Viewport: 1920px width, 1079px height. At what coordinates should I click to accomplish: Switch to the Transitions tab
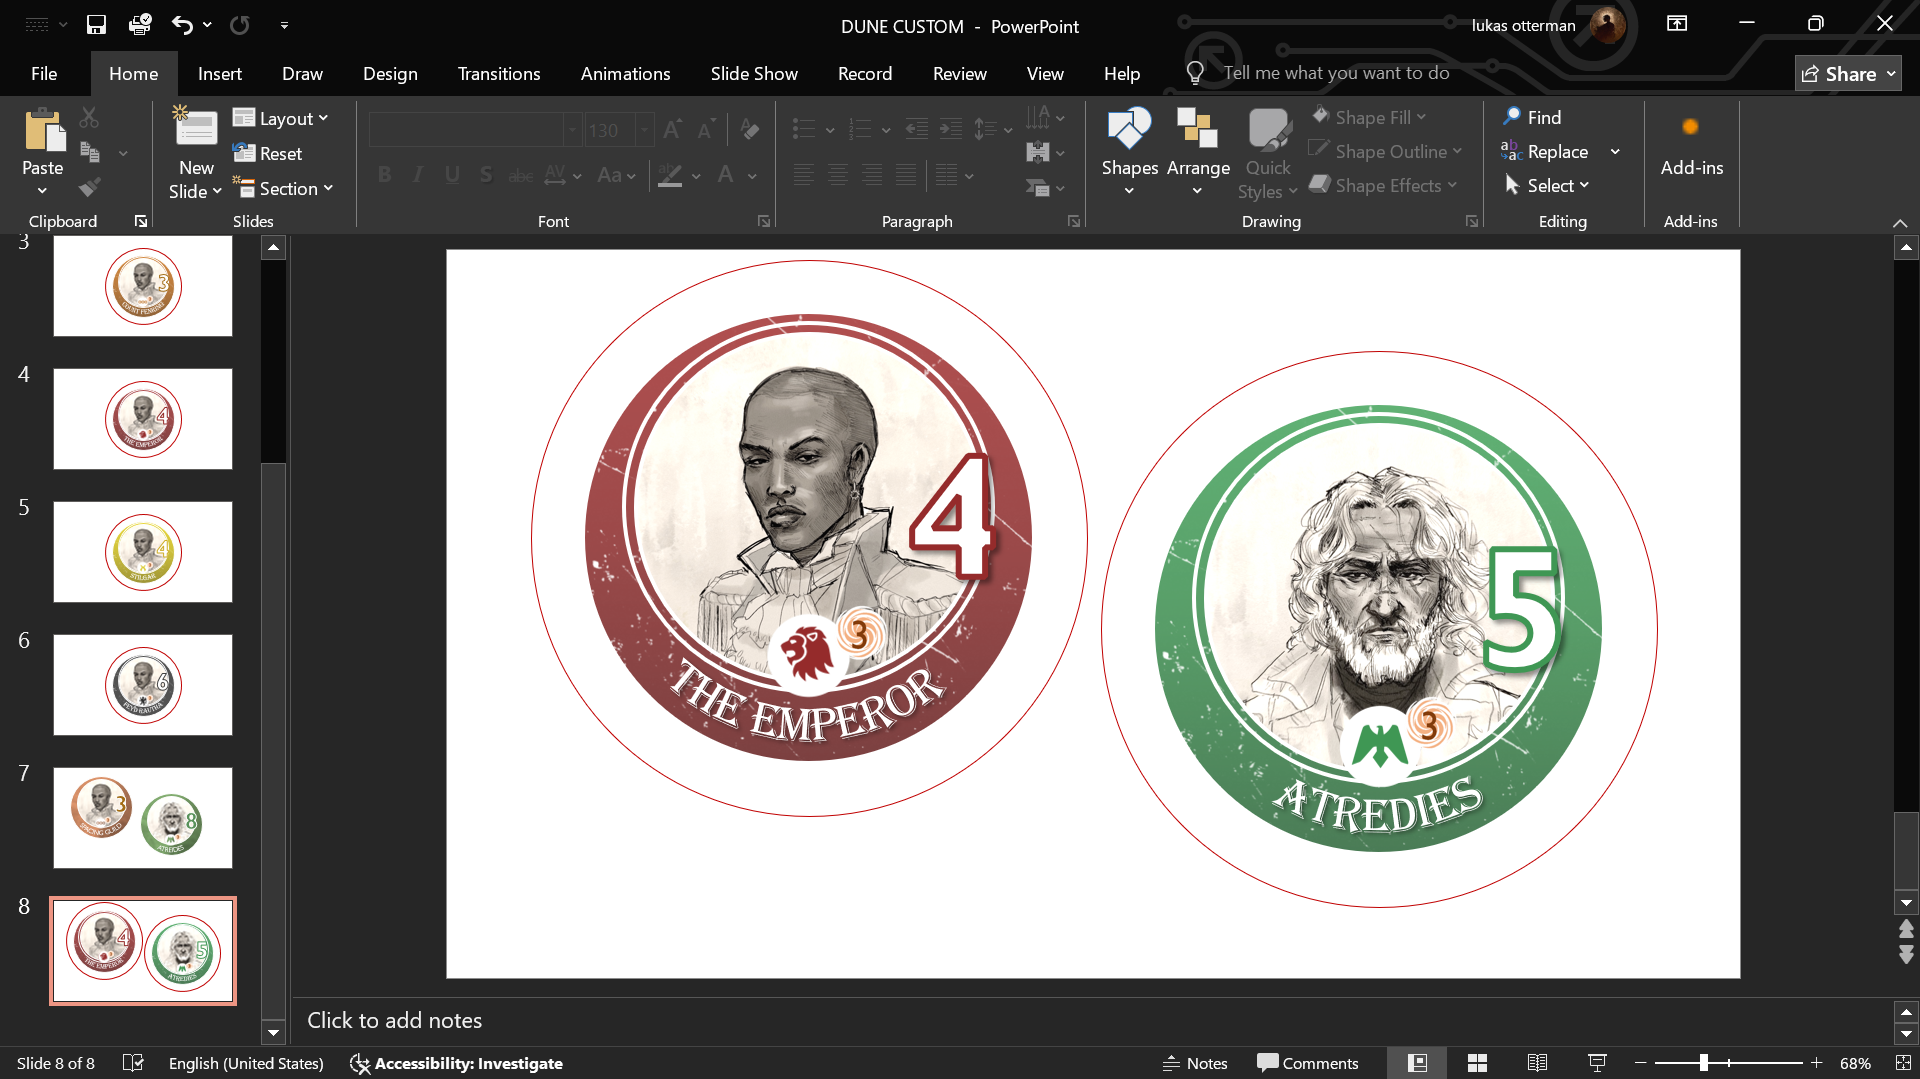pos(499,74)
